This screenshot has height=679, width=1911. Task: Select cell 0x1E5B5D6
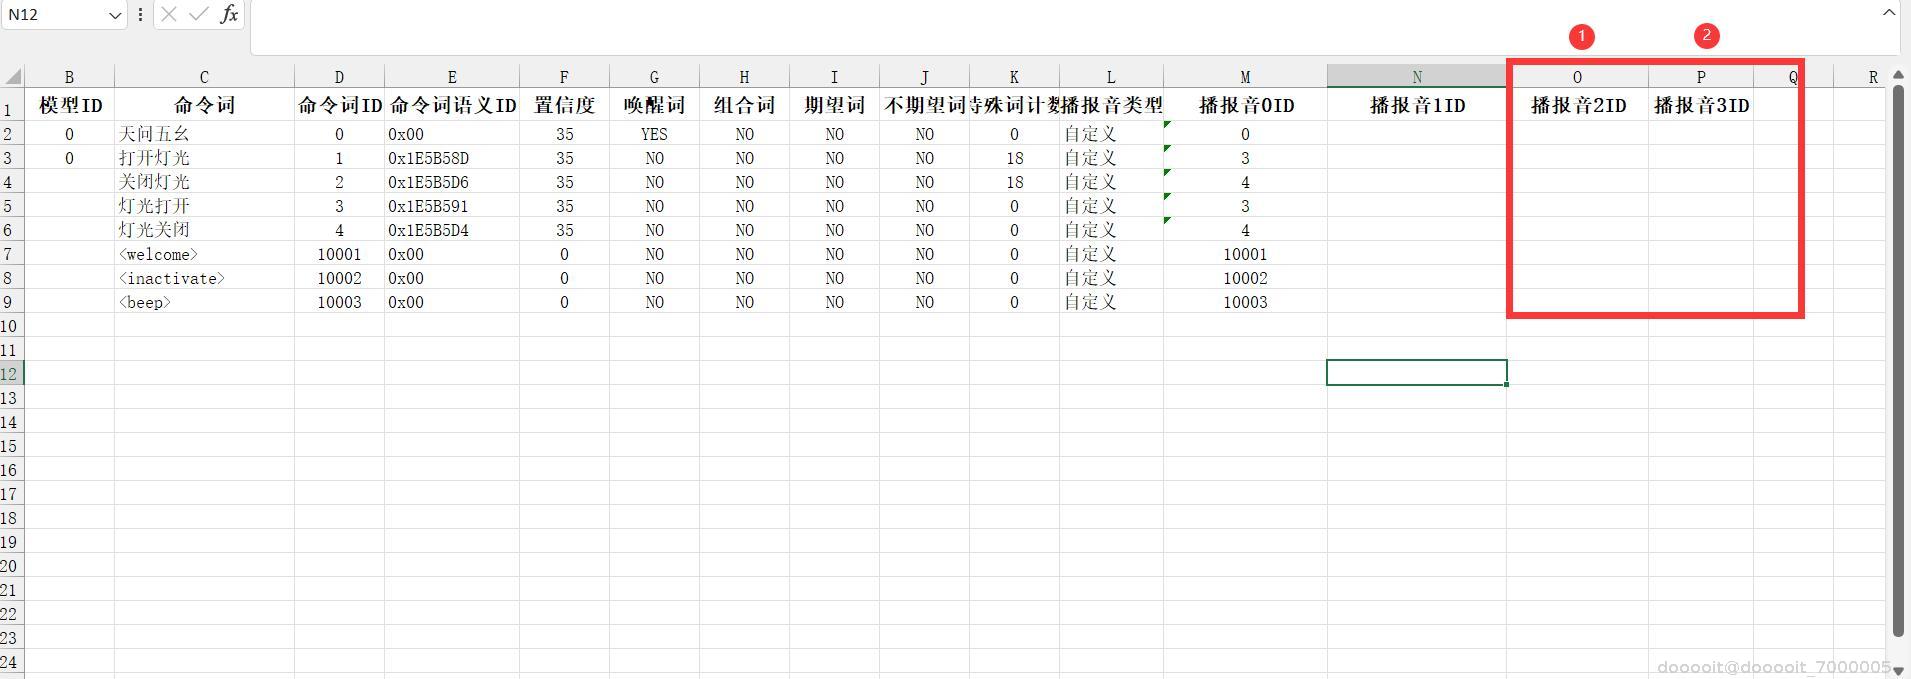[x=452, y=182]
